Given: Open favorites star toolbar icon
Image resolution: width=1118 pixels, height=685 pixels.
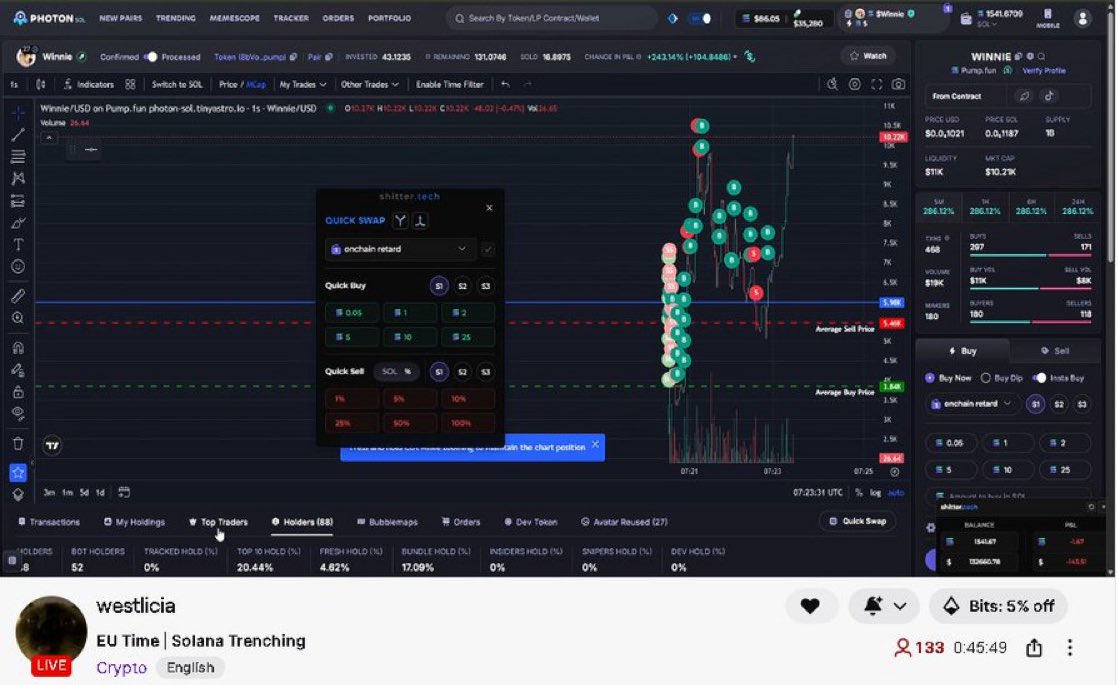Looking at the screenshot, I should (x=18, y=473).
